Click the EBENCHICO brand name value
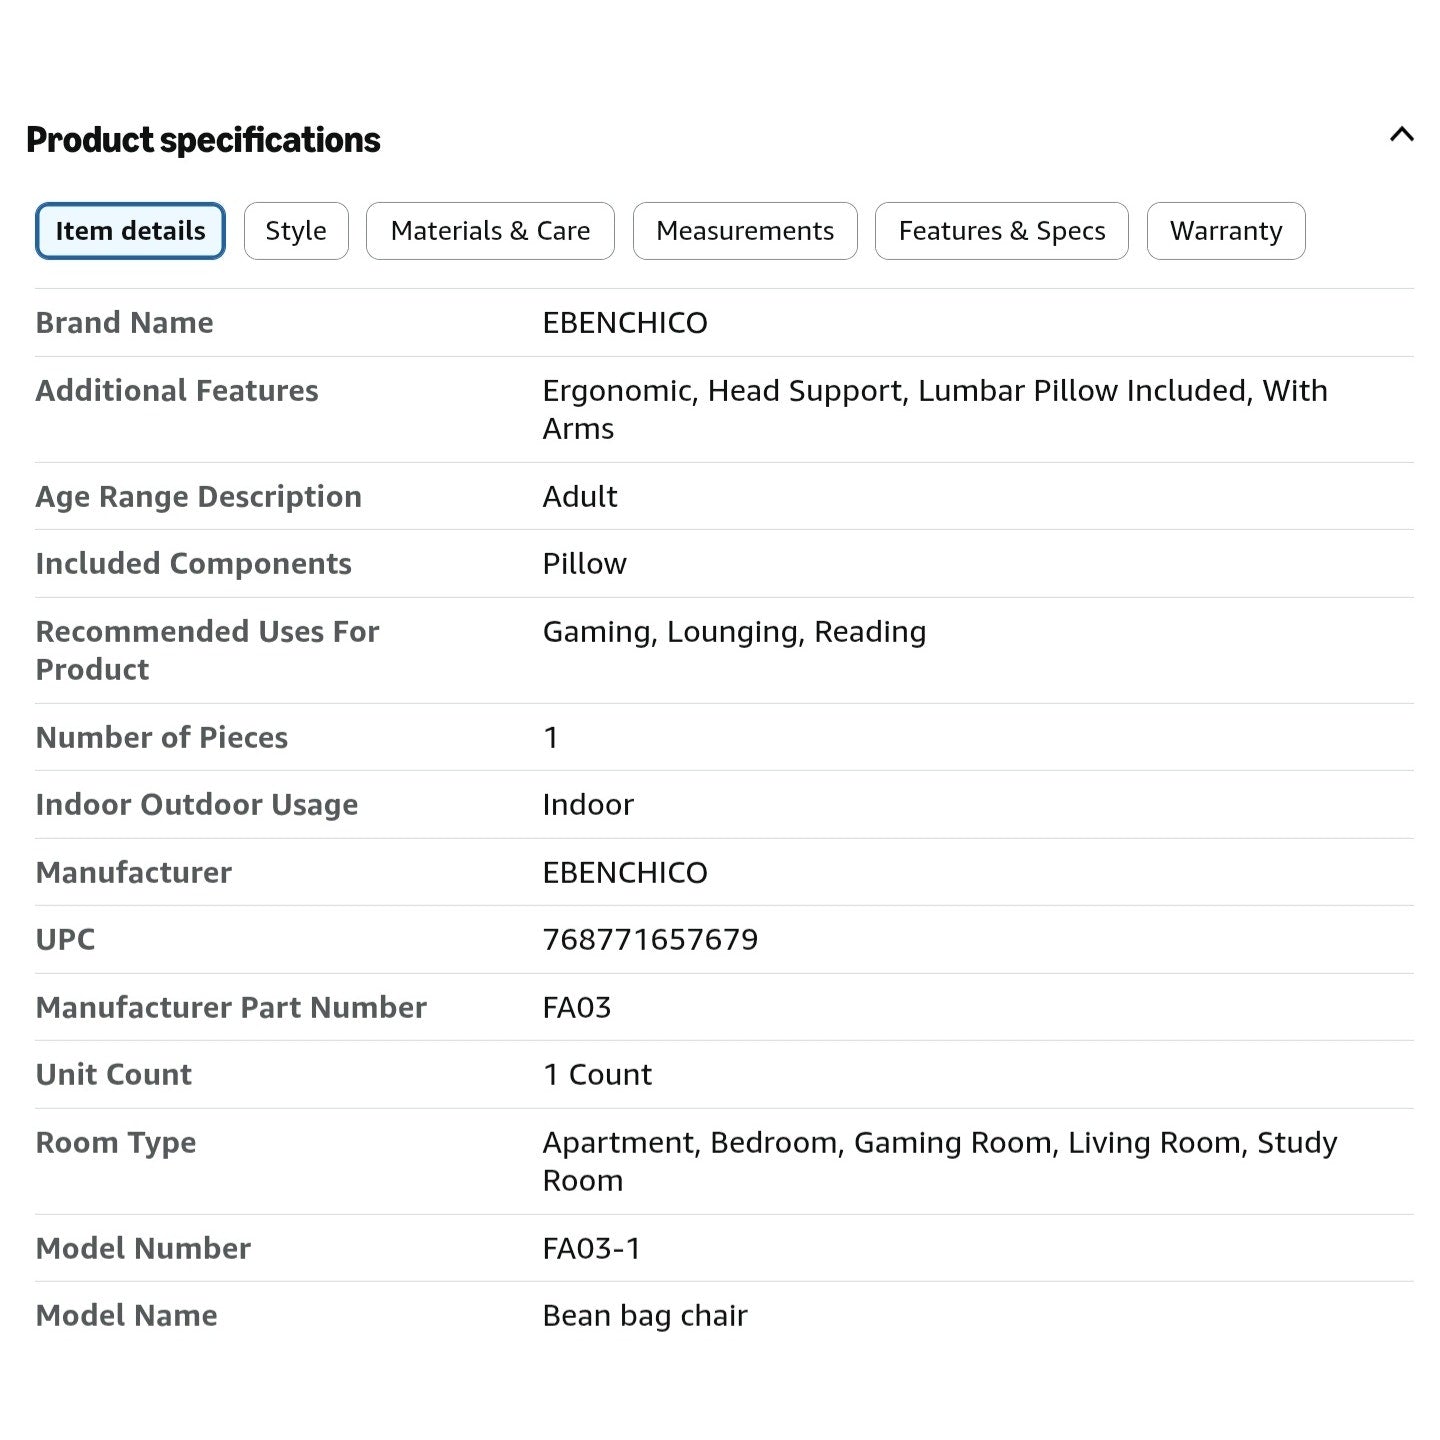 [x=625, y=323]
